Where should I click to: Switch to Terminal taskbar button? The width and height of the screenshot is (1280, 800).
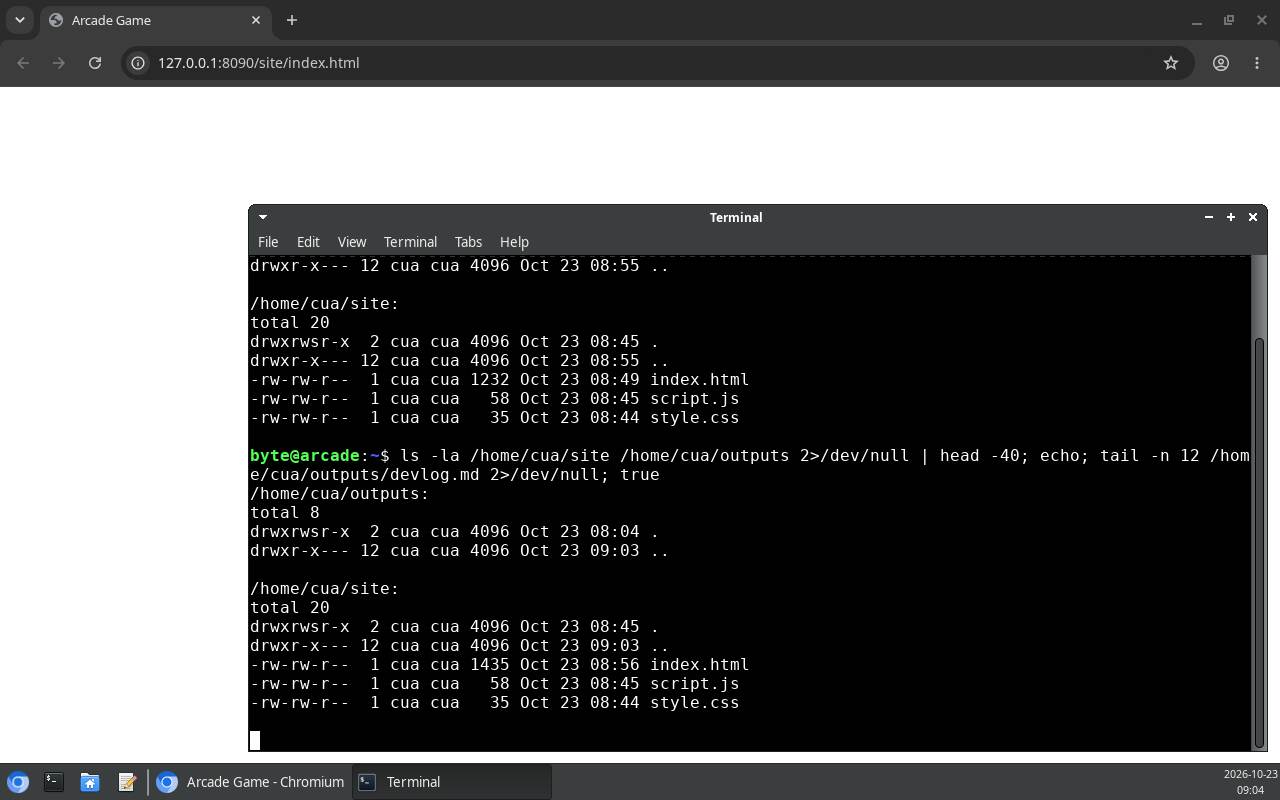click(451, 782)
